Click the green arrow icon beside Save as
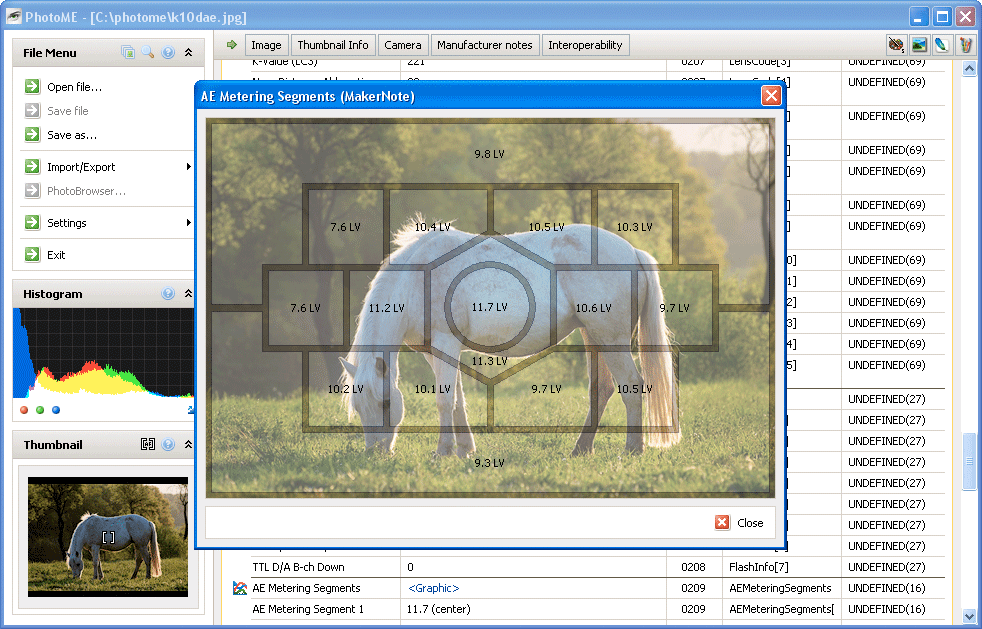Image resolution: width=982 pixels, height=629 pixels. click(x=32, y=135)
